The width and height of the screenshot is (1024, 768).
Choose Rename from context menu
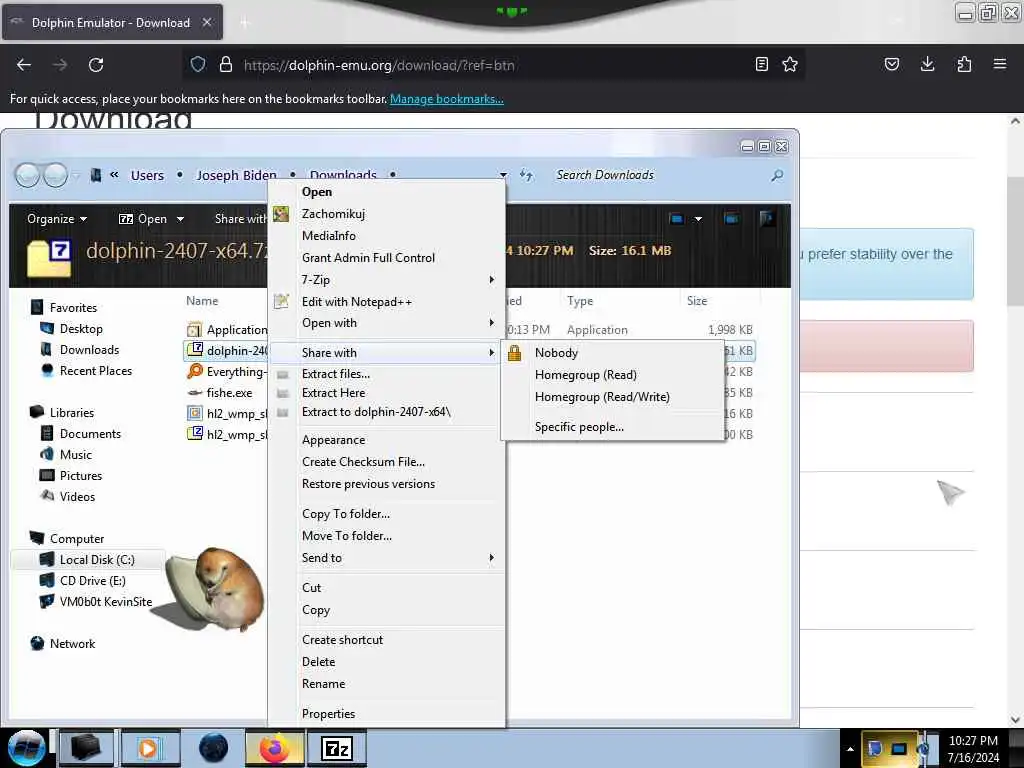387,684
